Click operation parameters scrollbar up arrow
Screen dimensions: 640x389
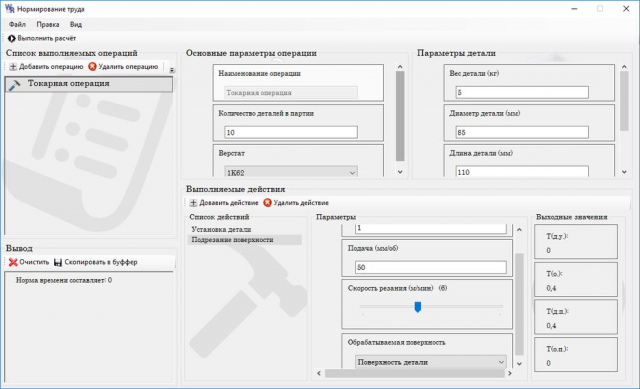pos(400,67)
